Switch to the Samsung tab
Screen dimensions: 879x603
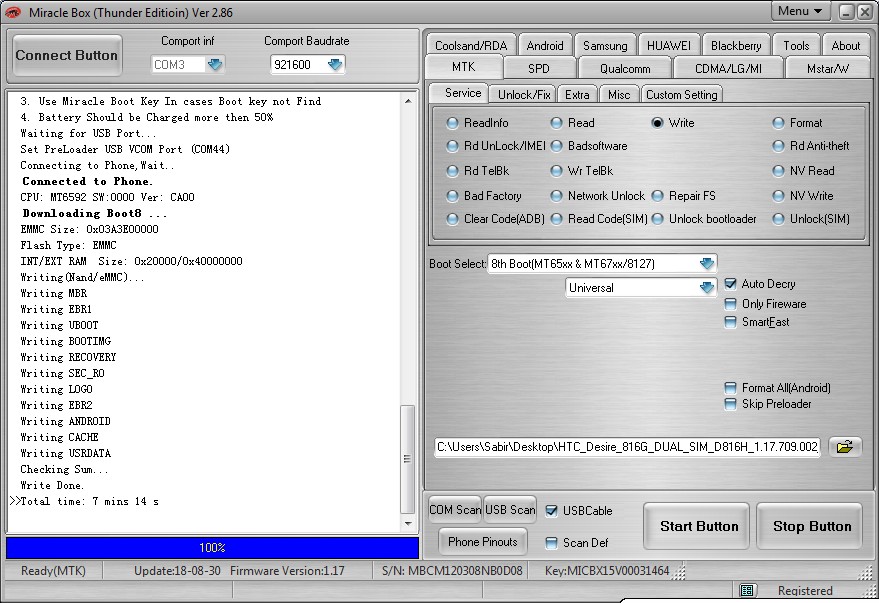tap(605, 45)
